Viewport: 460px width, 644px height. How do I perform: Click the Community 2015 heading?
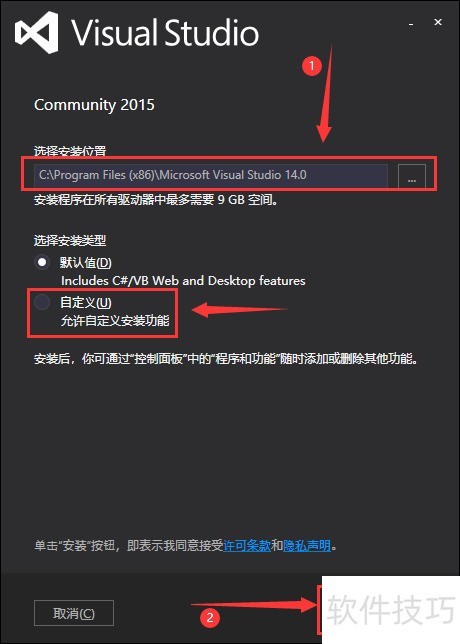(94, 105)
